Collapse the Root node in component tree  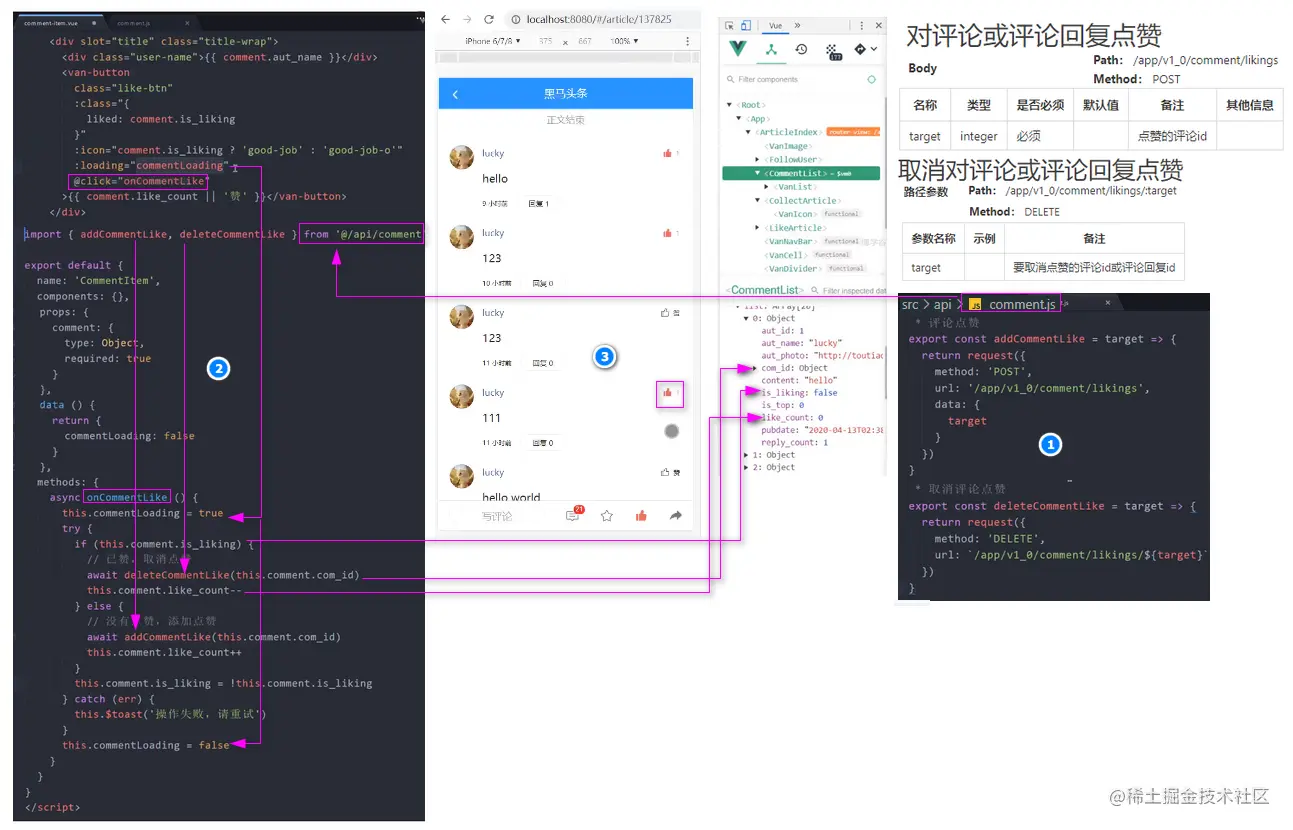point(729,105)
